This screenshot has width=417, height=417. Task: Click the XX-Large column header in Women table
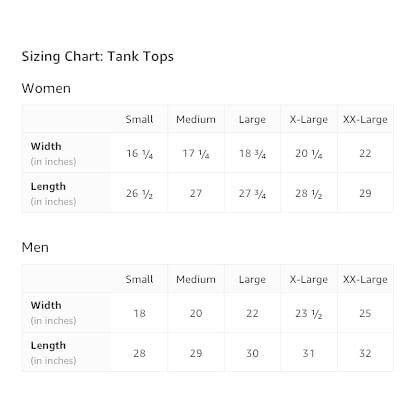pyautogui.click(x=365, y=119)
